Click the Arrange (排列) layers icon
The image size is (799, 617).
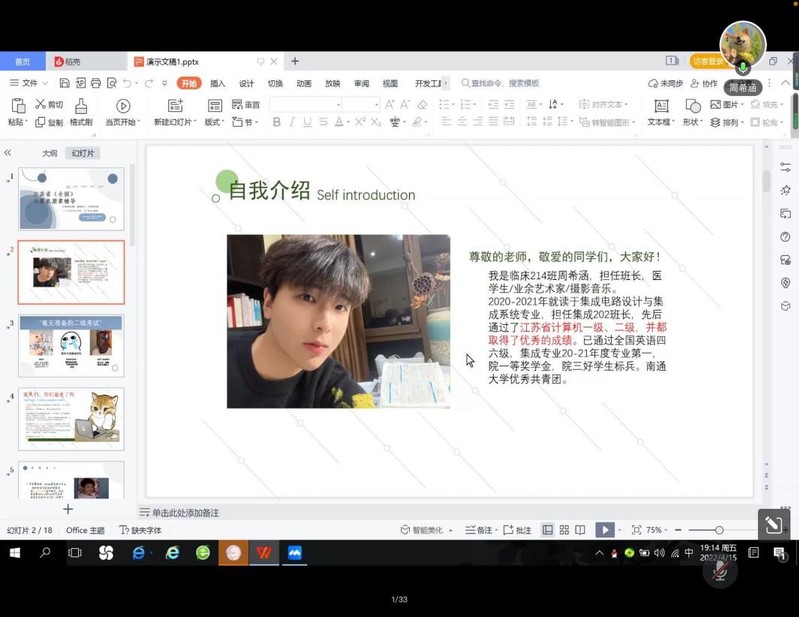715,122
